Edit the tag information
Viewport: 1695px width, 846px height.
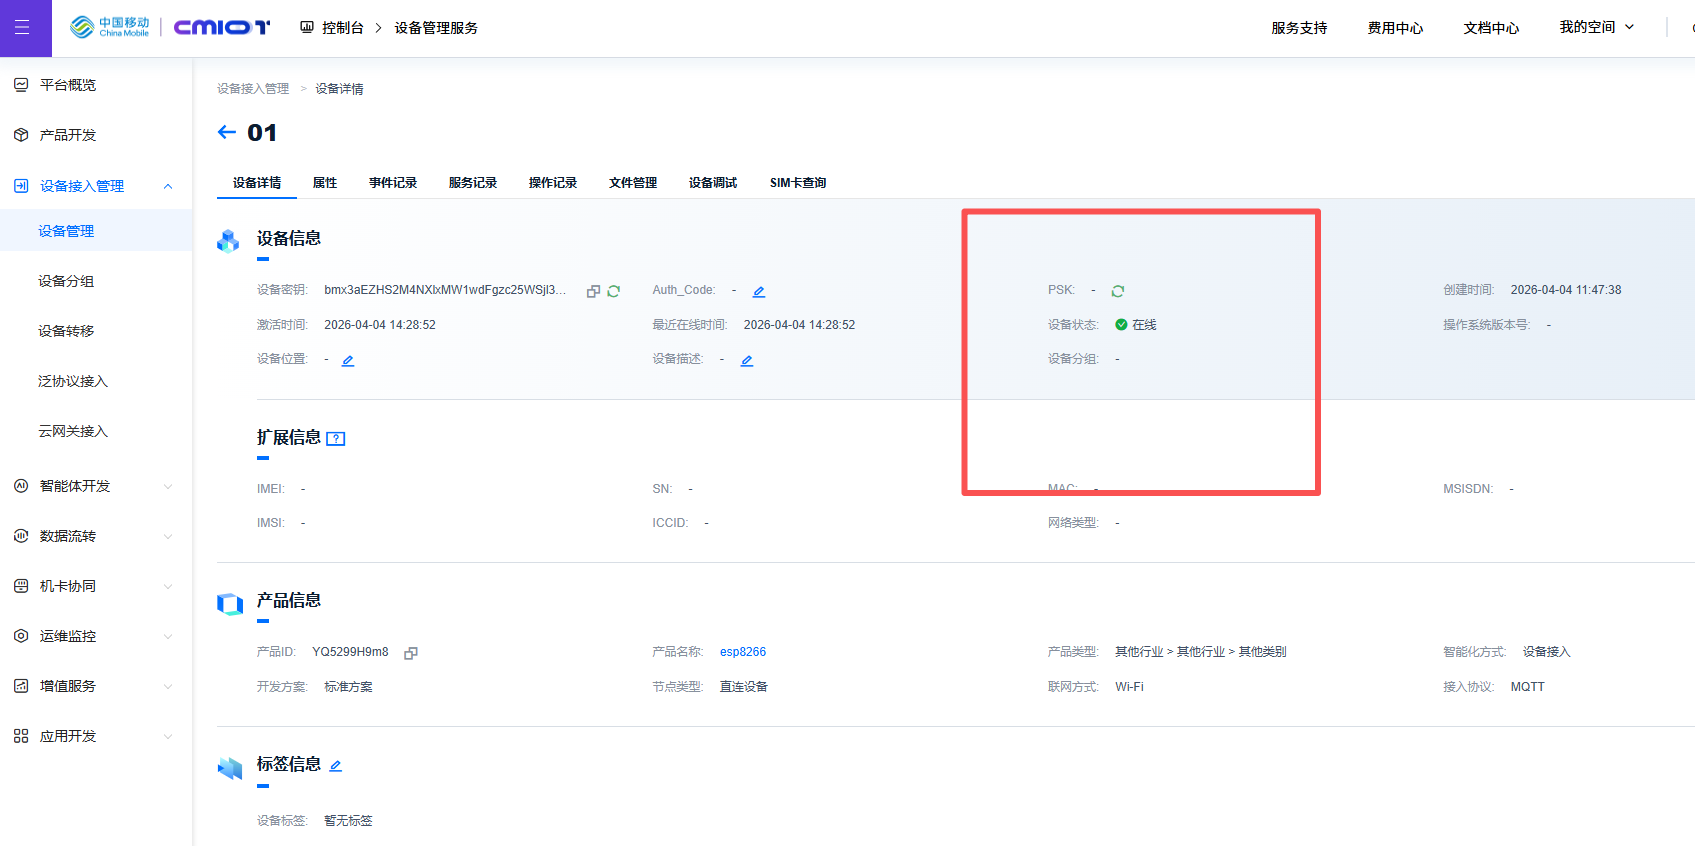pyautogui.click(x=336, y=766)
